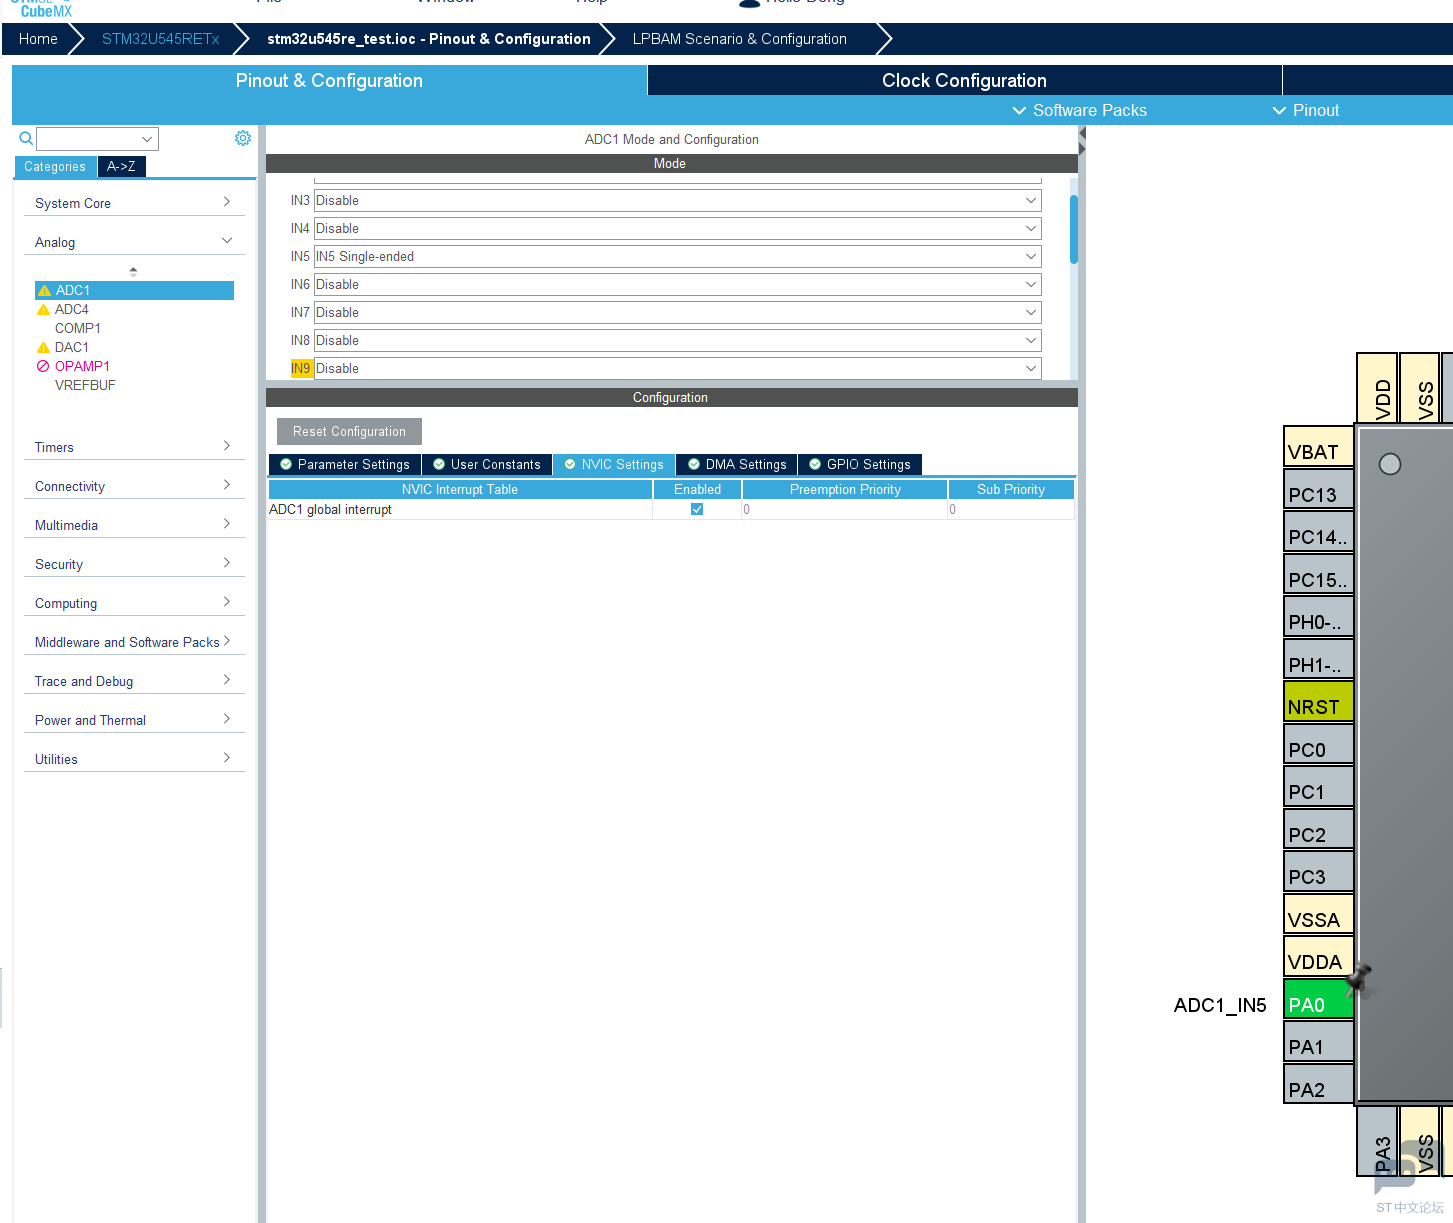Click the Reset Configuration button
This screenshot has height=1223, width=1453.
tap(349, 432)
